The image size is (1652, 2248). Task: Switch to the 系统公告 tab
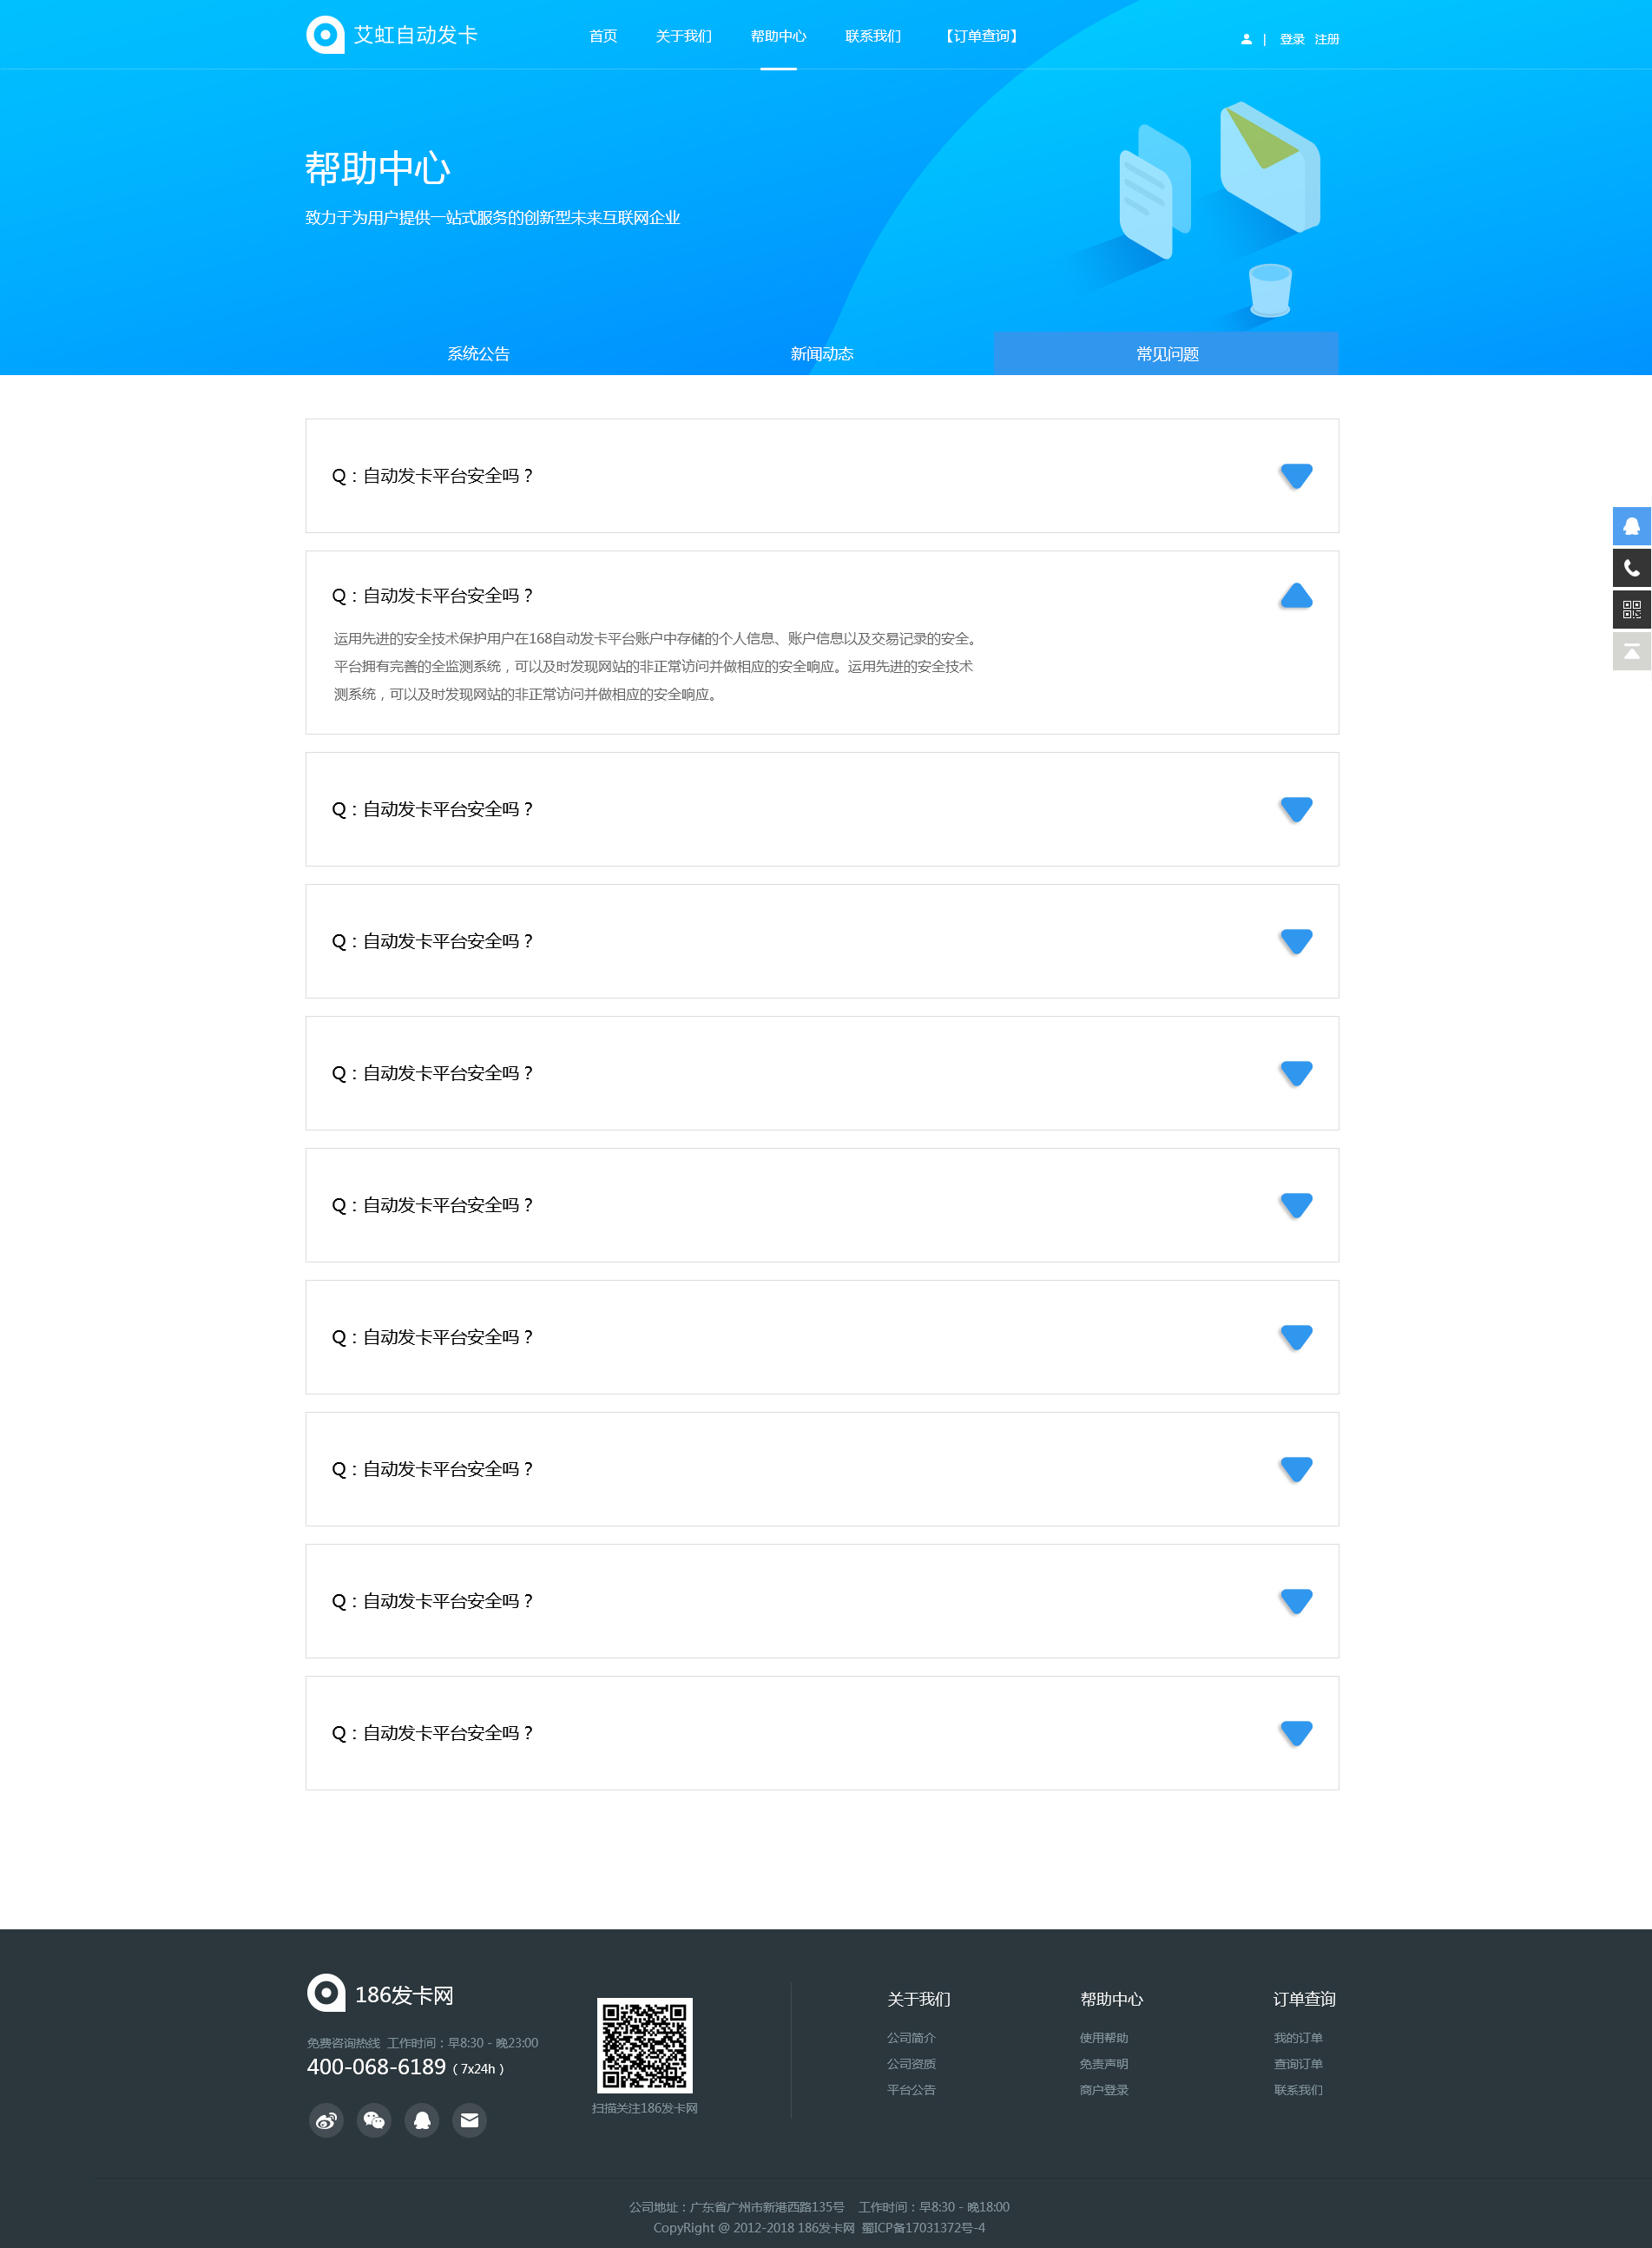pos(478,354)
